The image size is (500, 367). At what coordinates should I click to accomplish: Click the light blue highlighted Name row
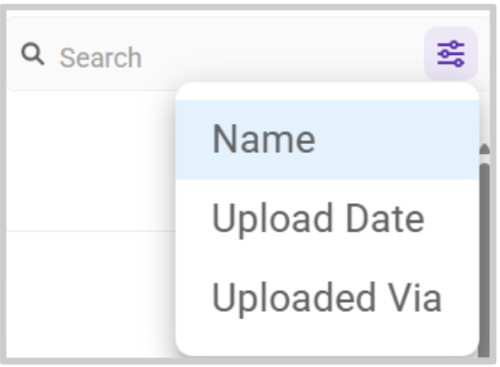point(327,140)
